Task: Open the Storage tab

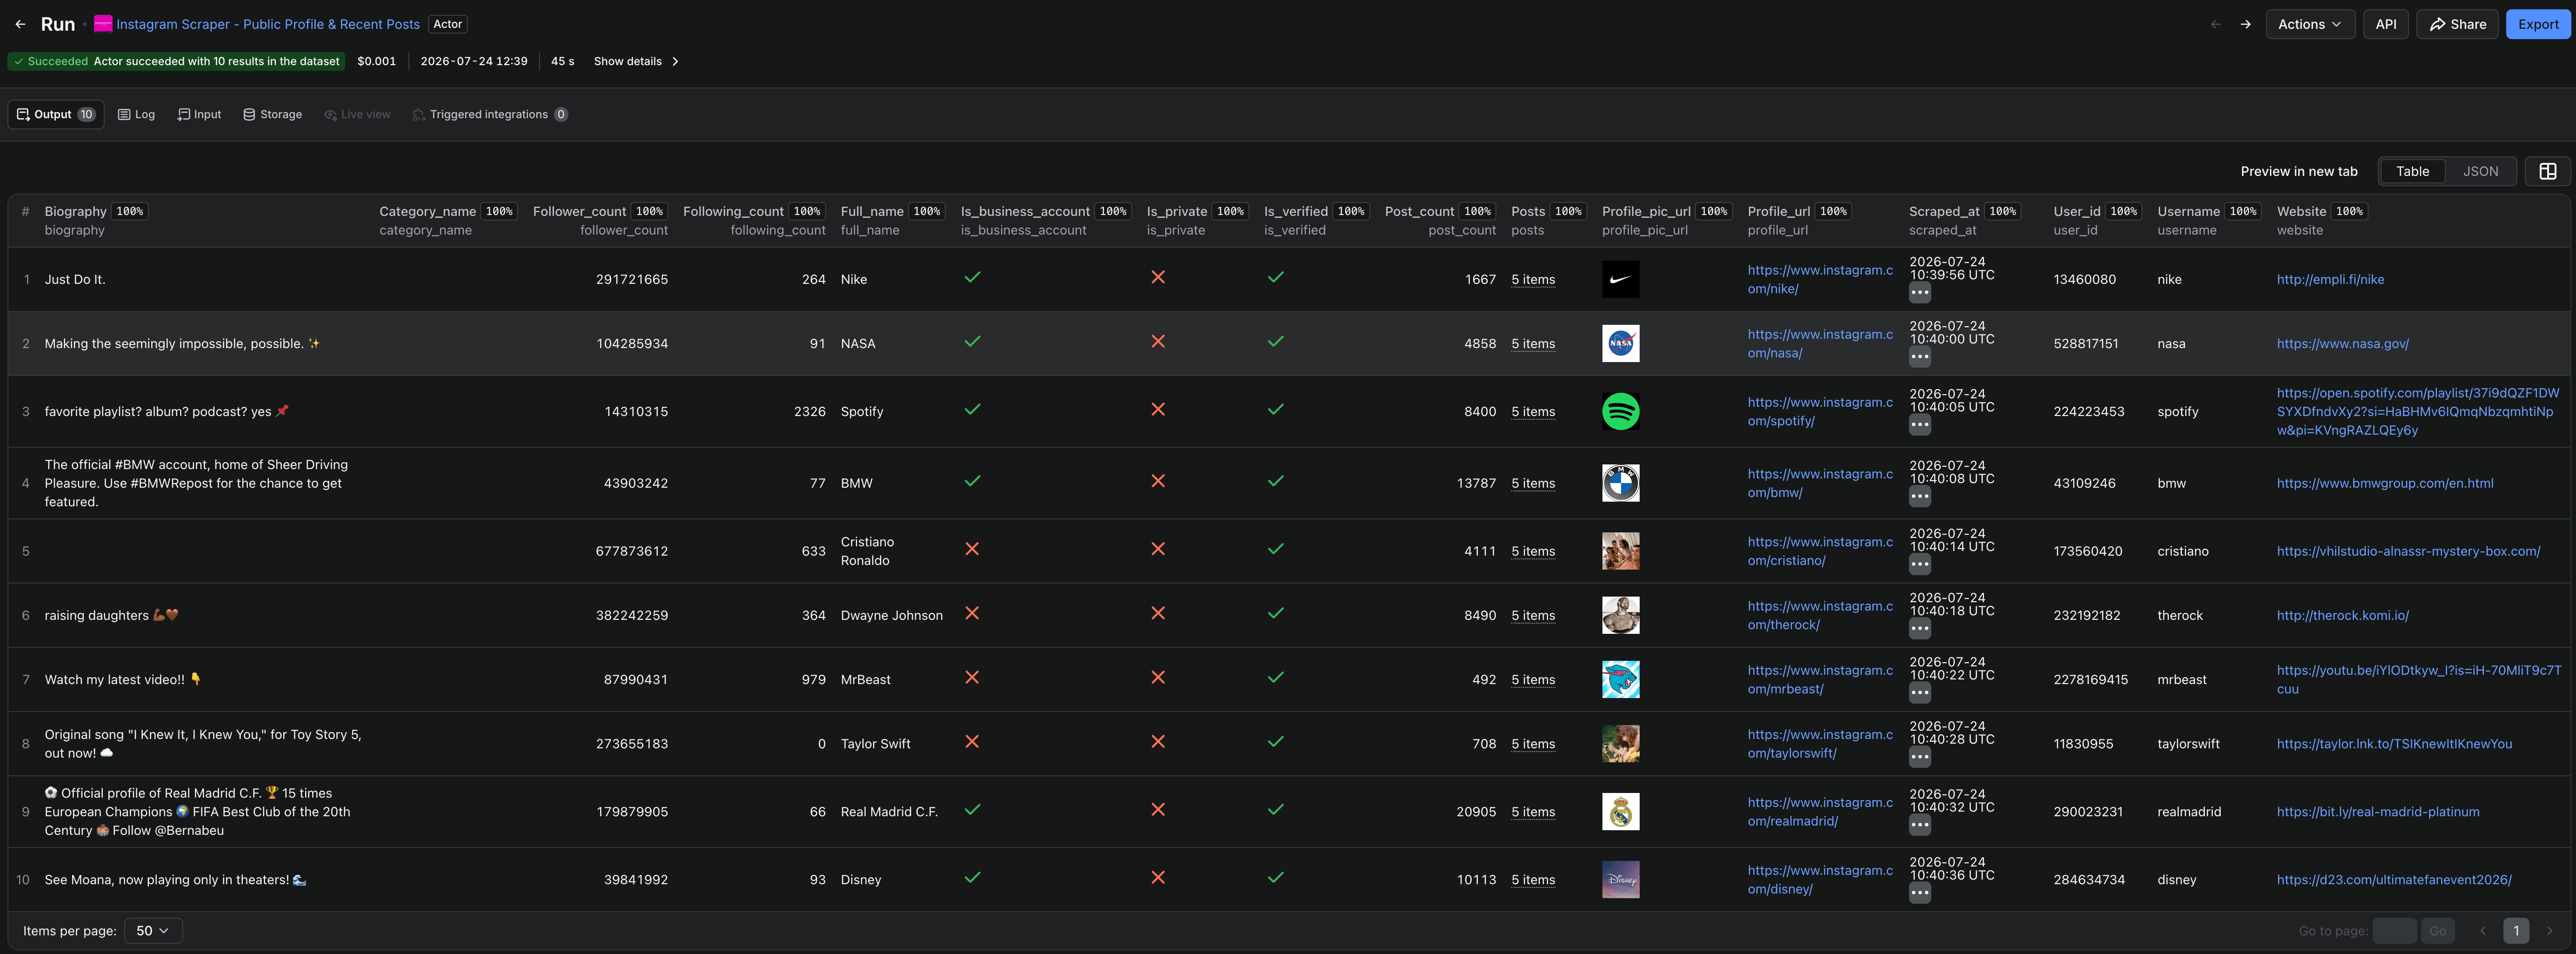Action: point(273,114)
